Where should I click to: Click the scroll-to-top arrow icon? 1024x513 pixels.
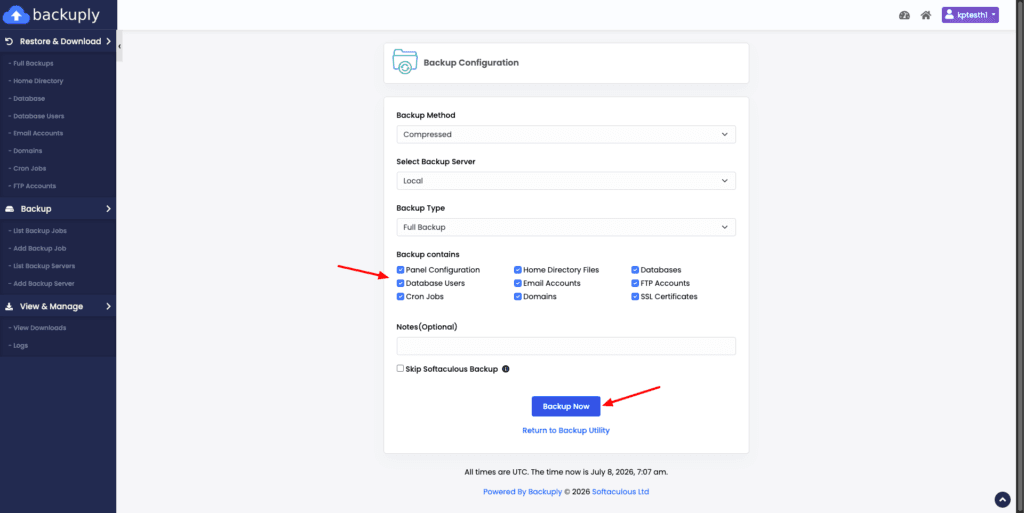[x=1002, y=499]
